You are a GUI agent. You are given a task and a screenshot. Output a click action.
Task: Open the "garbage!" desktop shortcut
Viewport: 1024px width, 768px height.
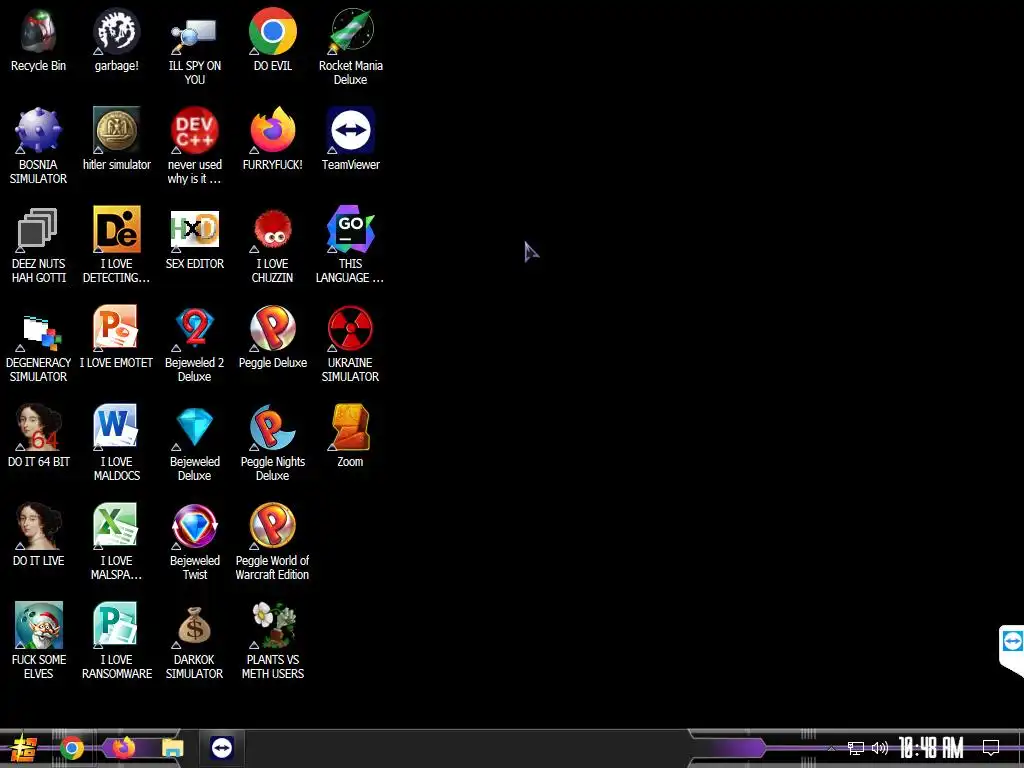coord(116,32)
